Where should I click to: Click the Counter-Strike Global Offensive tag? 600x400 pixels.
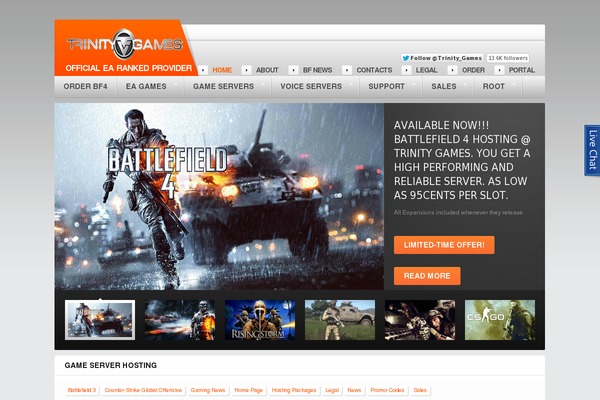143,390
